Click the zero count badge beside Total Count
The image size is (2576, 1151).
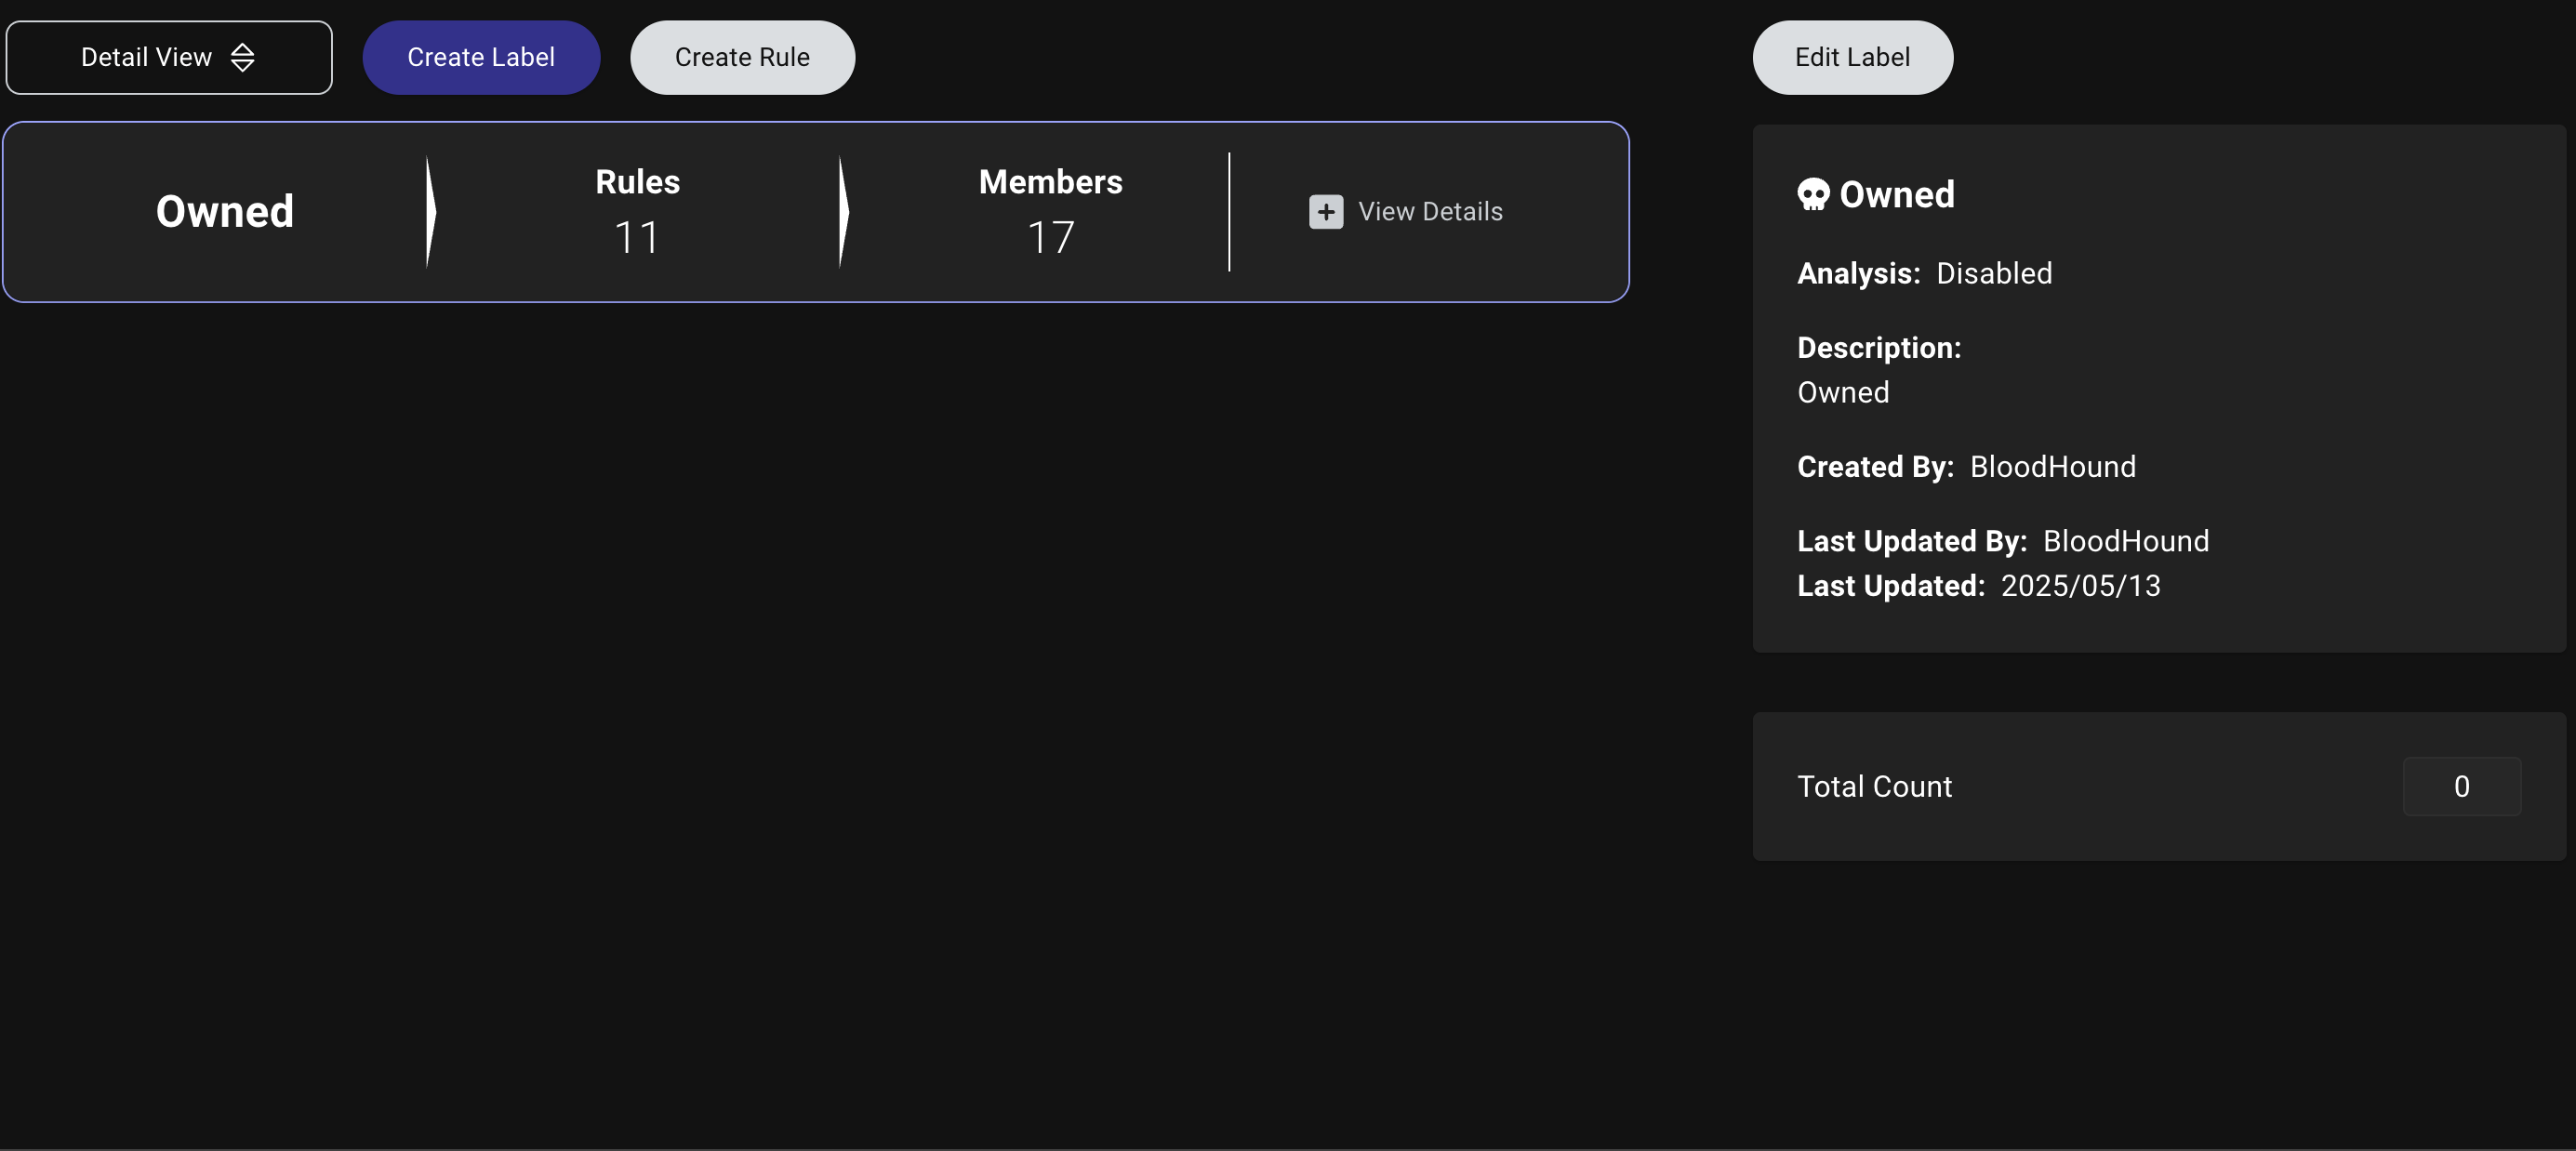[x=2461, y=787]
